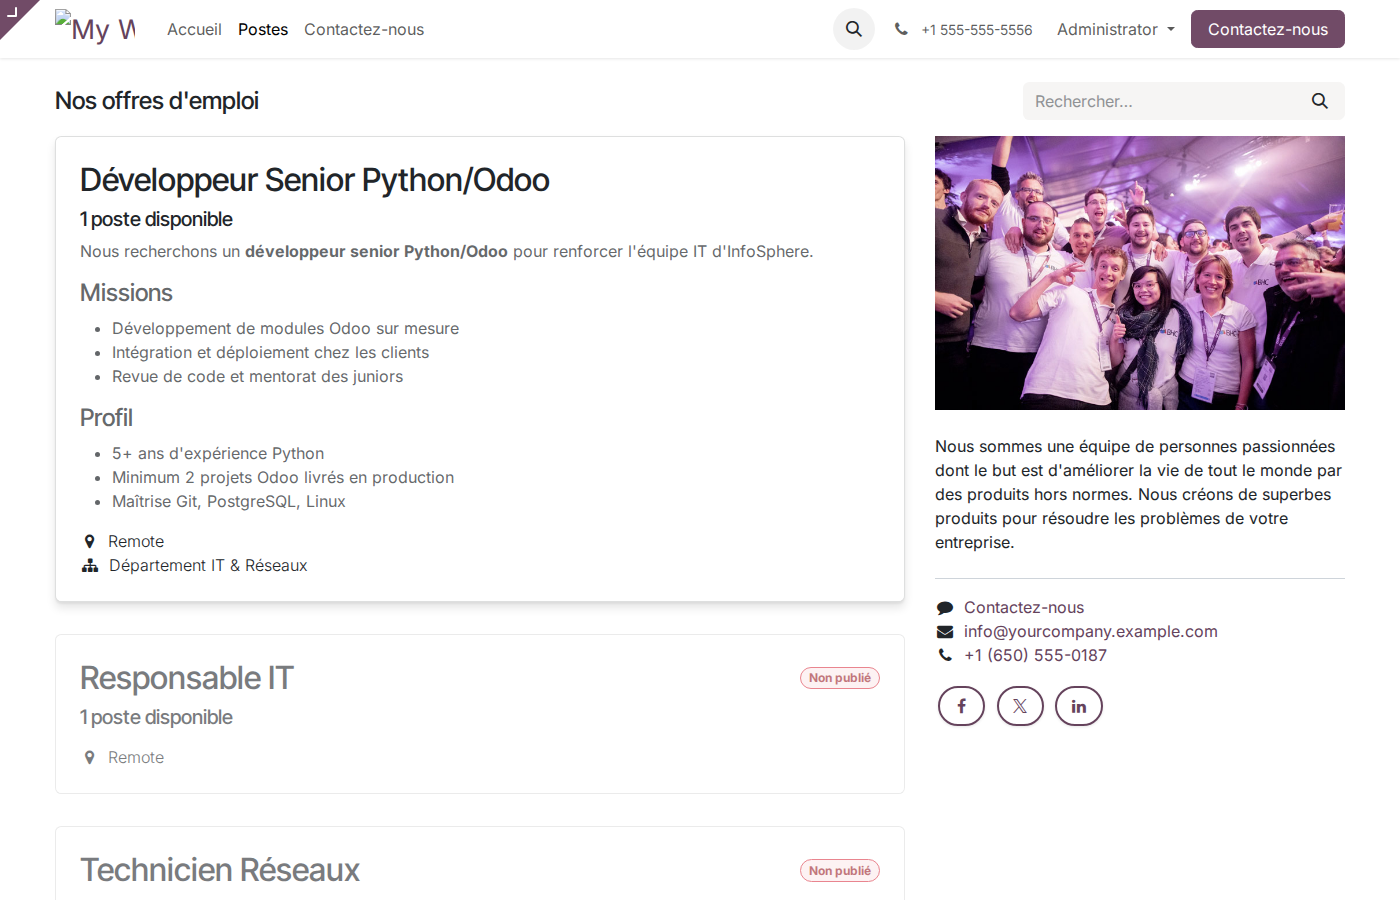1400x900 pixels.
Task: Click the department hierarchy icon on the job card
Action: coord(89,565)
